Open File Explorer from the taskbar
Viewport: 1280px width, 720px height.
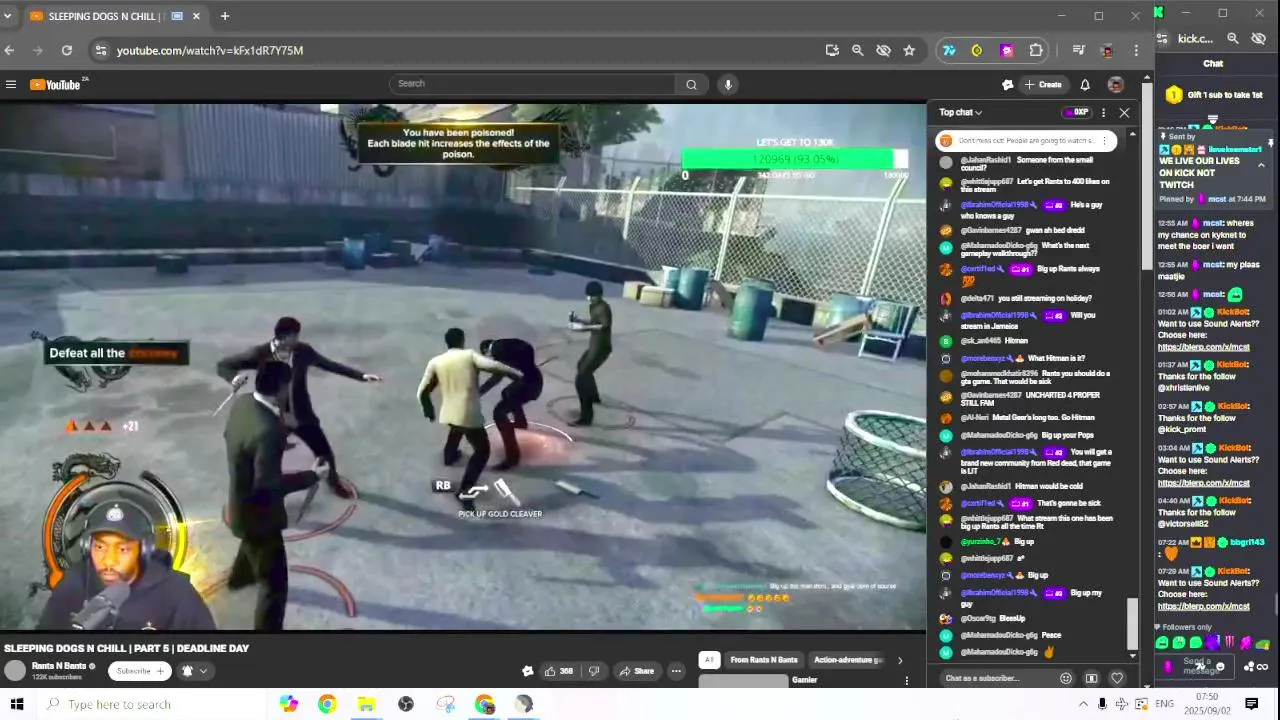(366, 704)
